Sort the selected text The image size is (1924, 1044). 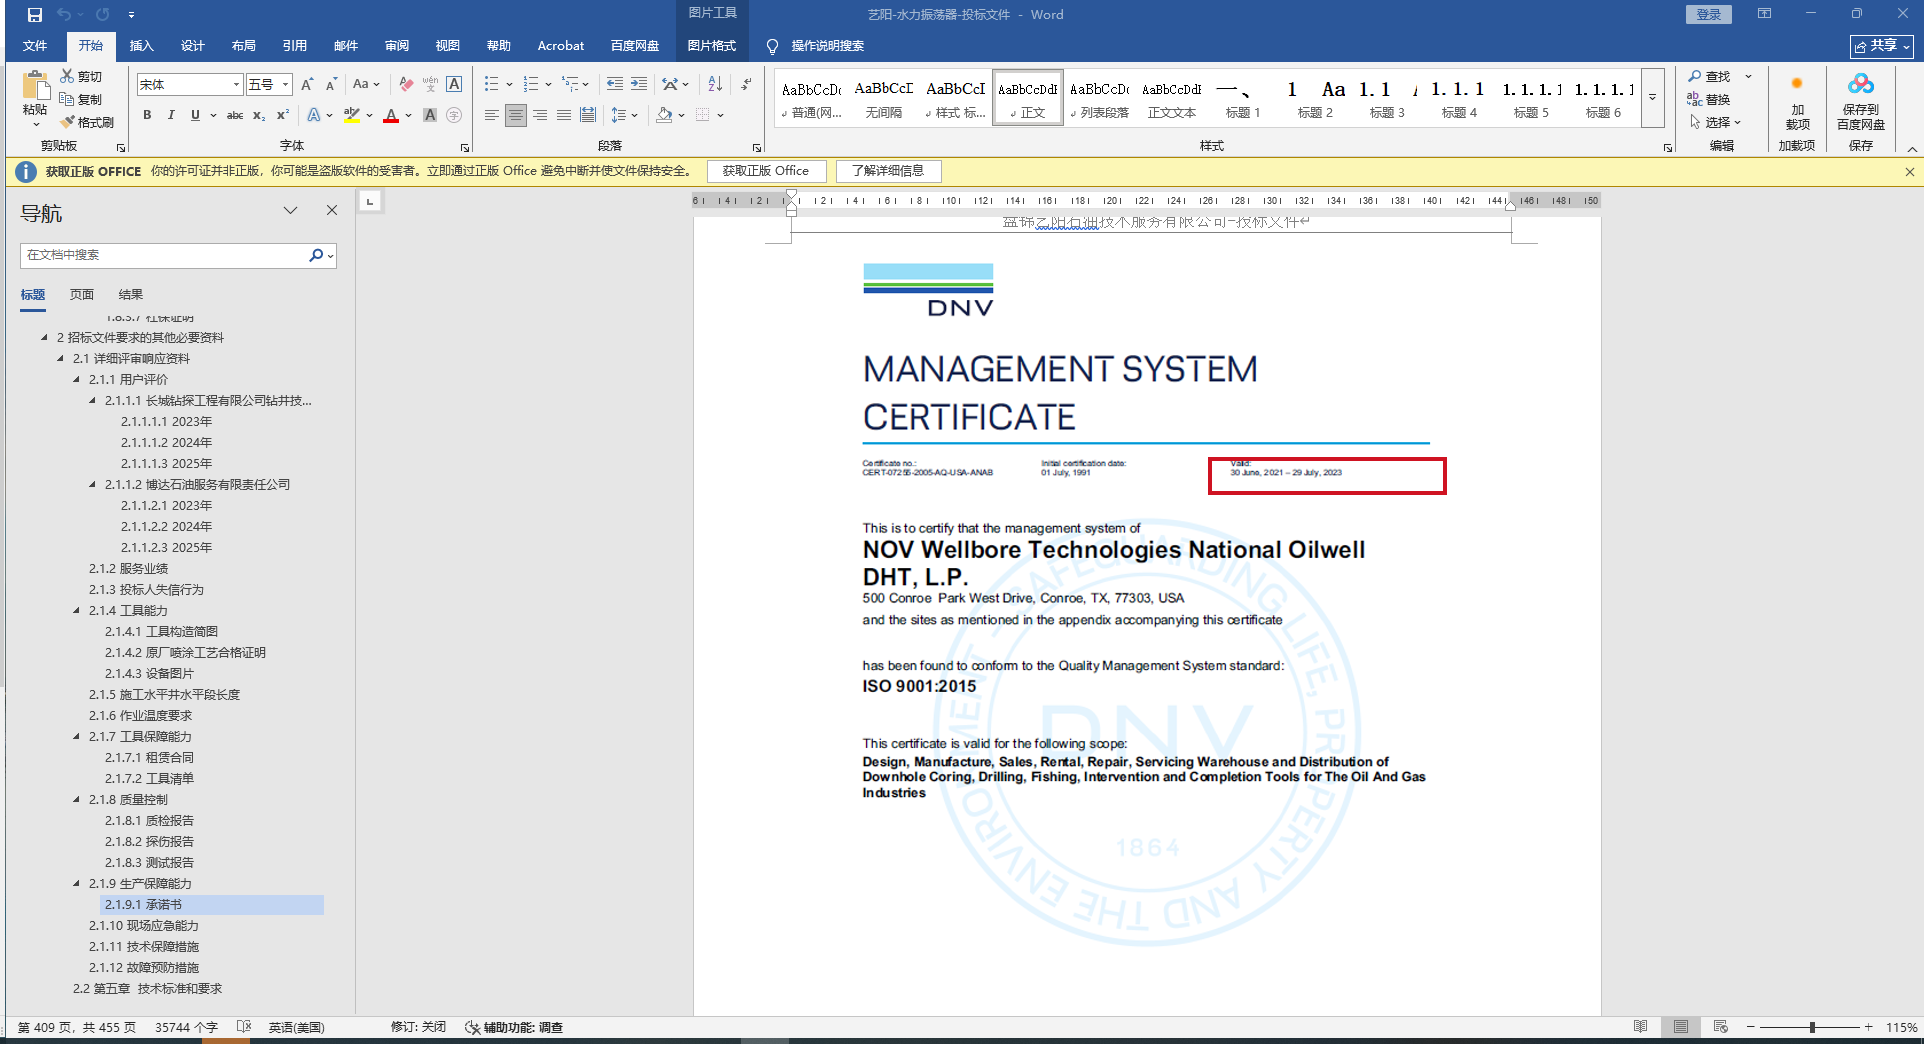[715, 85]
